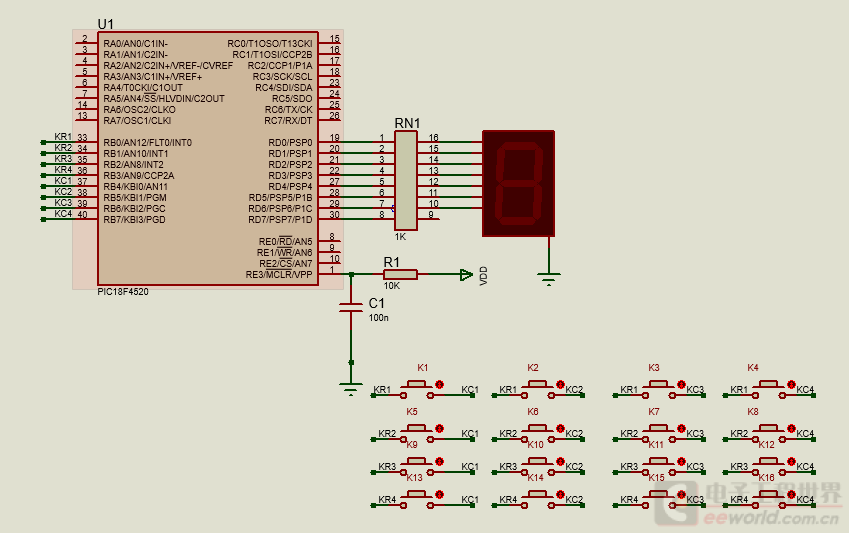The width and height of the screenshot is (849, 533).
Task: Select the RN1 resistor network body
Action: tap(406, 180)
